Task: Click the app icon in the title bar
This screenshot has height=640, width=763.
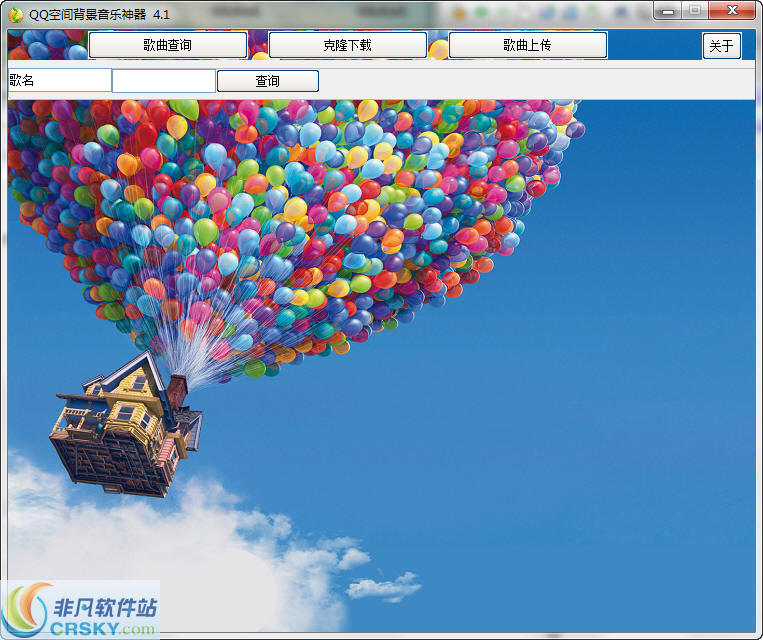Action: pos(16,15)
